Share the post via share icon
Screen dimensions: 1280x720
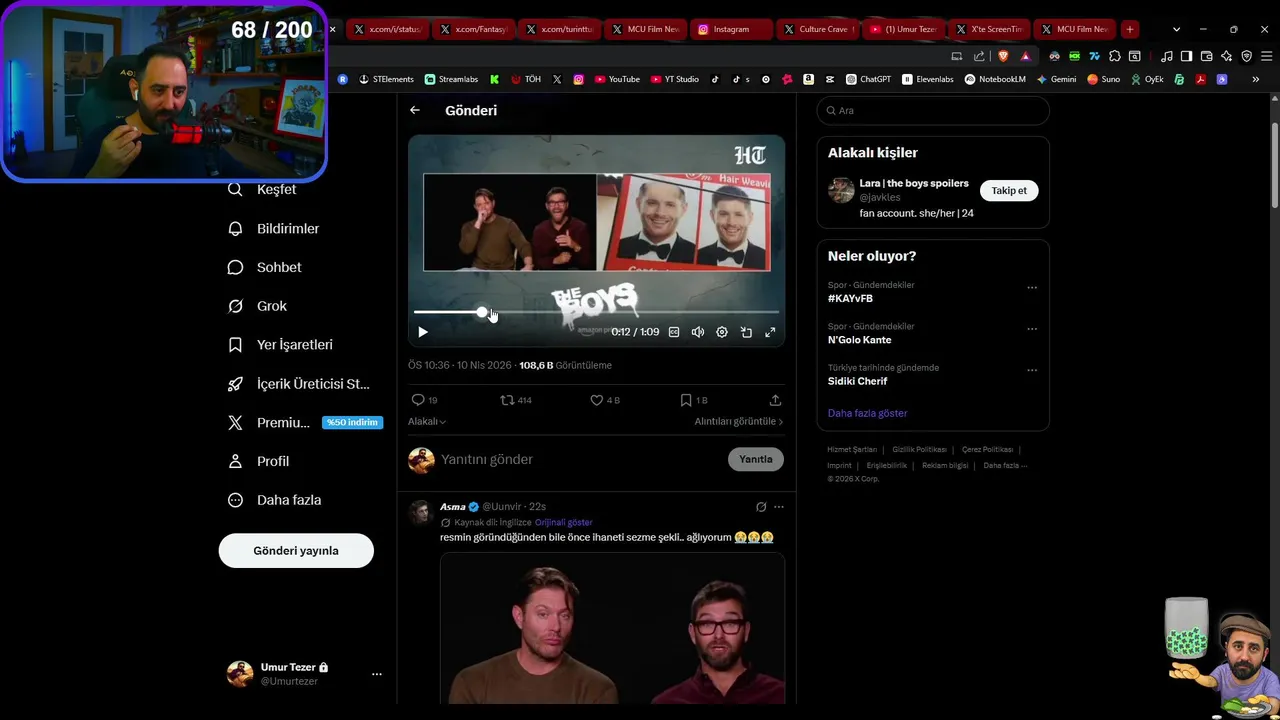click(775, 400)
